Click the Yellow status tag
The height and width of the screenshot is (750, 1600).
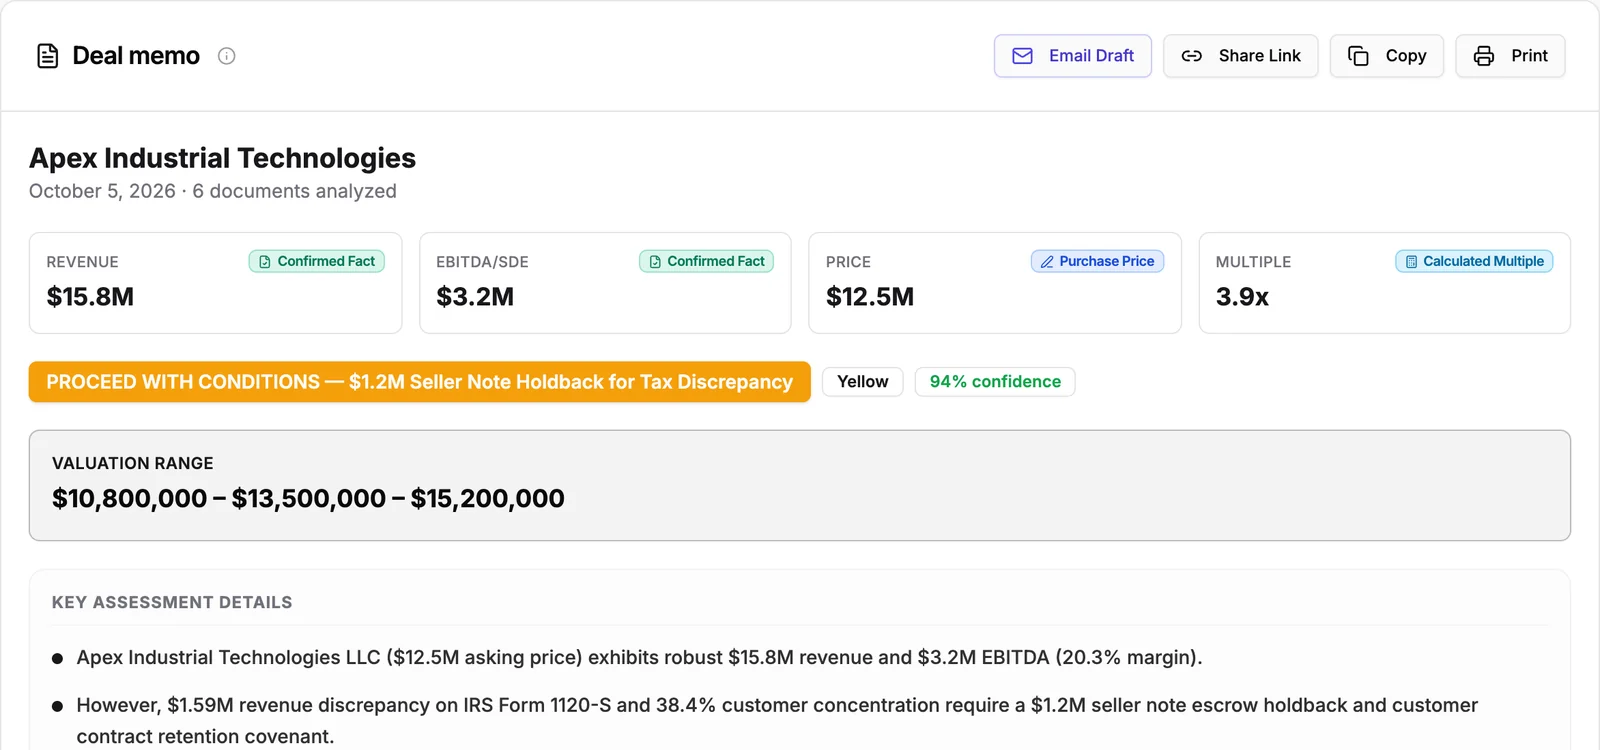pos(862,382)
